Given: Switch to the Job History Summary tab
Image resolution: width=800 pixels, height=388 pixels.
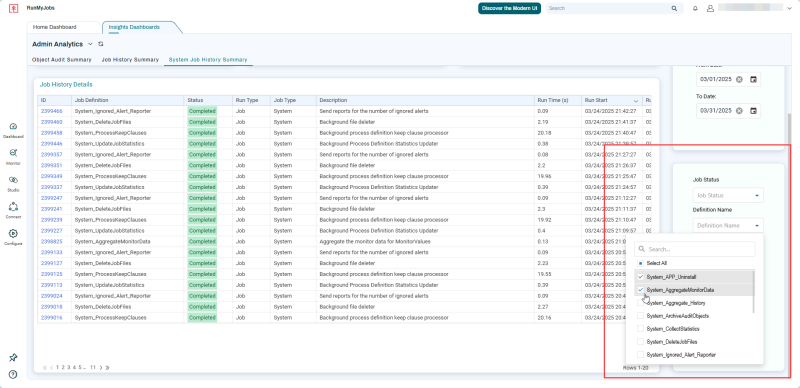Looking at the screenshot, I should [x=130, y=60].
